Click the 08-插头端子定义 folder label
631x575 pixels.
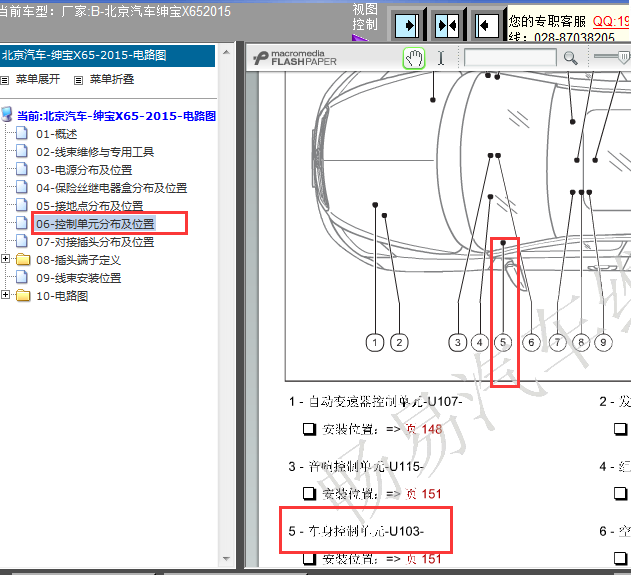point(78,260)
